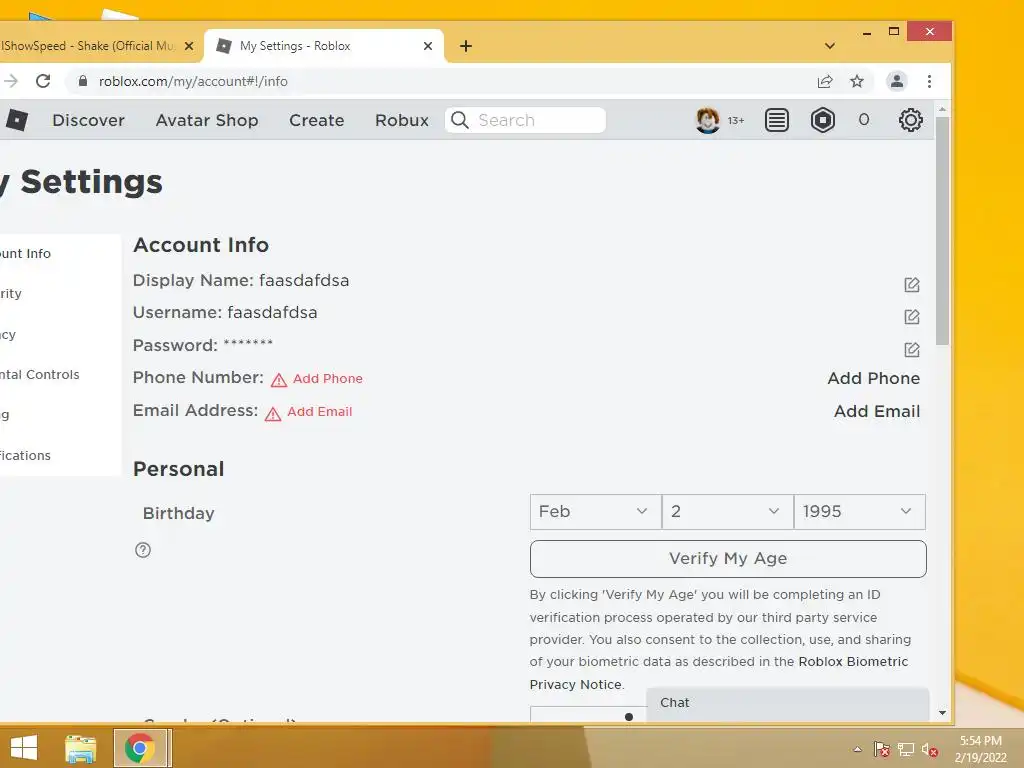Image resolution: width=1024 pixels, height=768 pixels.
Task: Edit the Username pencil icon
Action: [912, 317]
